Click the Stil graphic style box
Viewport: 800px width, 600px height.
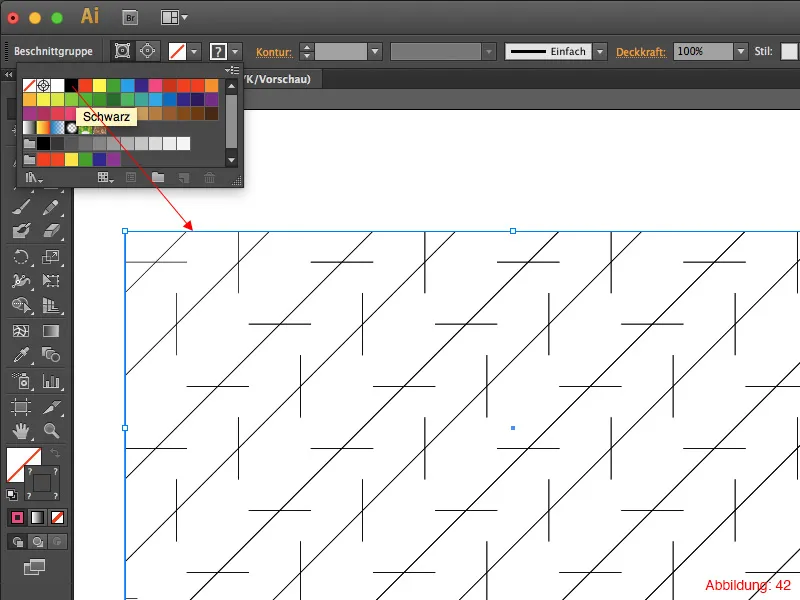[x=789, y=52]
